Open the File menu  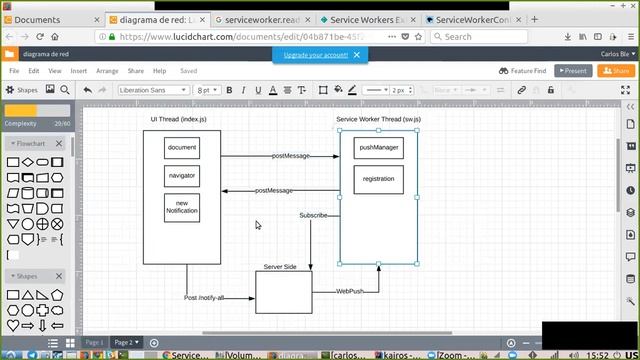[14, 71]
